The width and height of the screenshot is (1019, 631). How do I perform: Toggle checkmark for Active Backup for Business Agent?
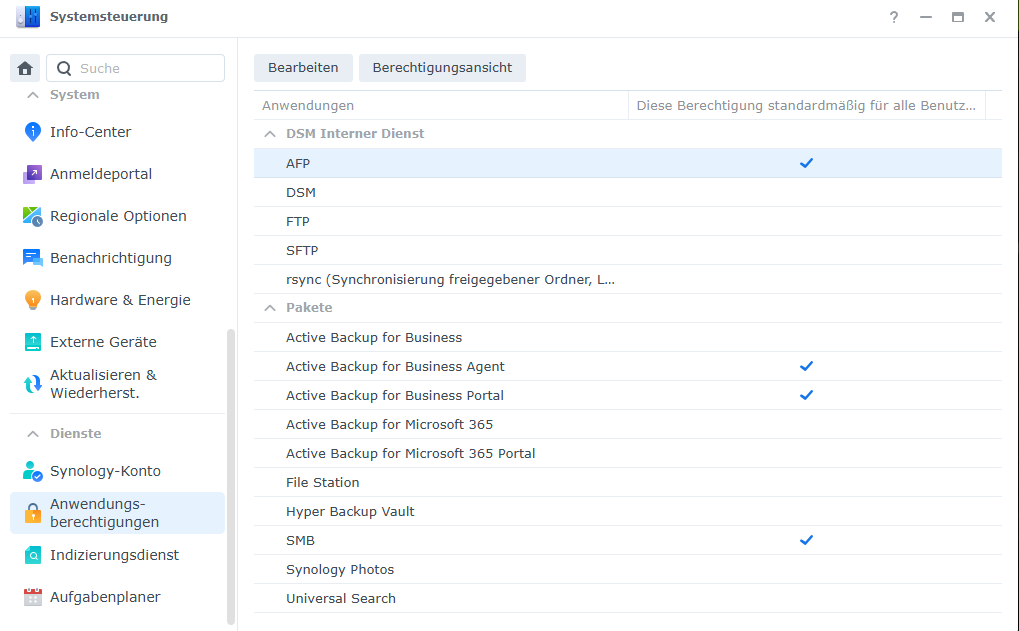point(806,366)
